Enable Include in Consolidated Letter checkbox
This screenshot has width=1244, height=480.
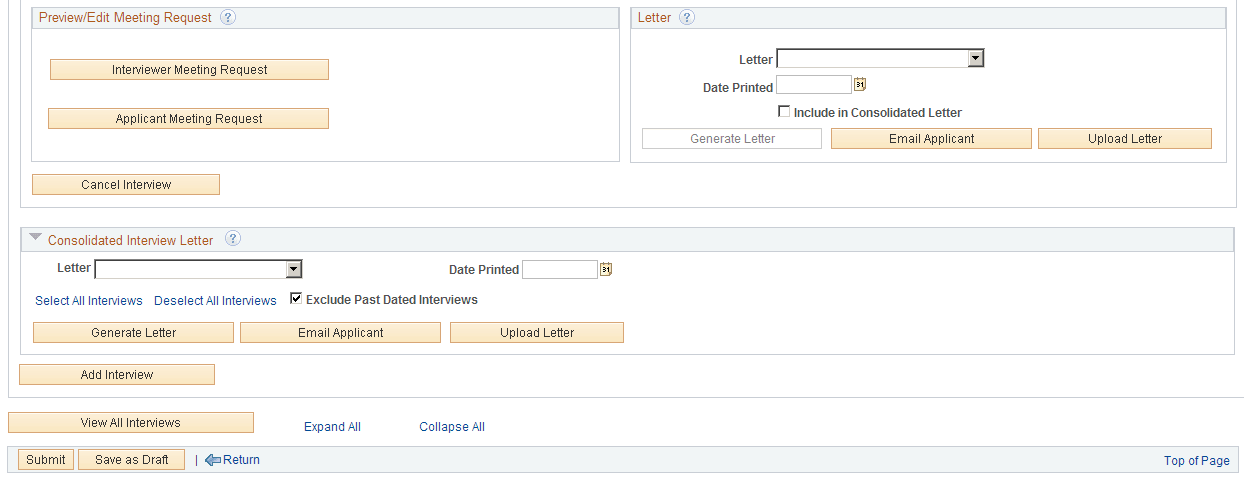pos(784,112)
